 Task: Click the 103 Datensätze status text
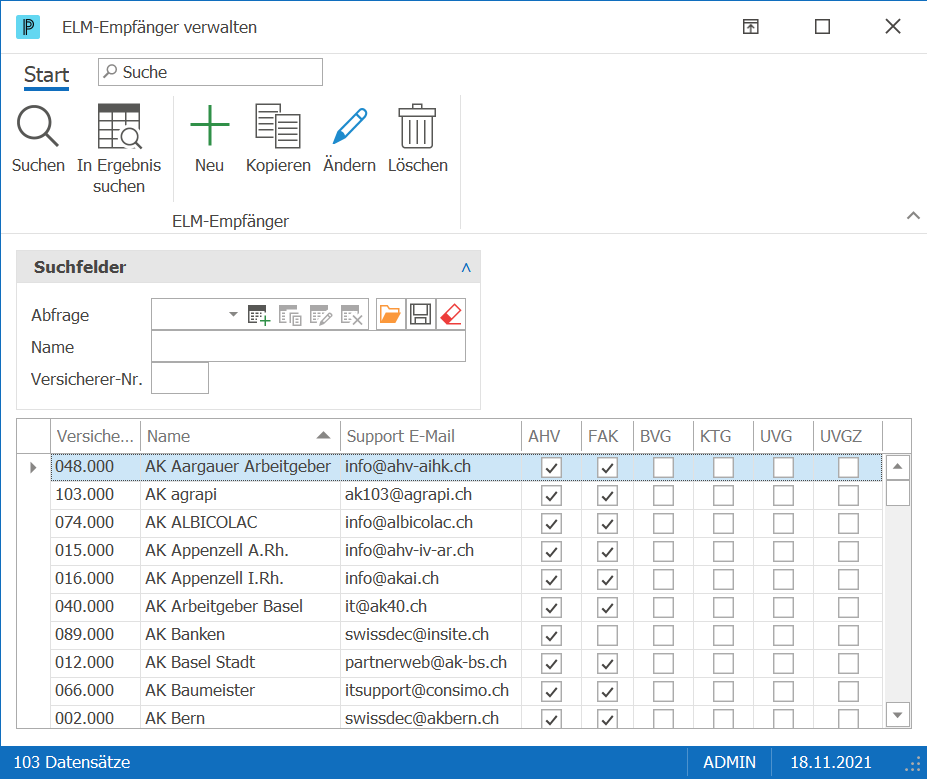pyautogui.click(x=72, y=762)
